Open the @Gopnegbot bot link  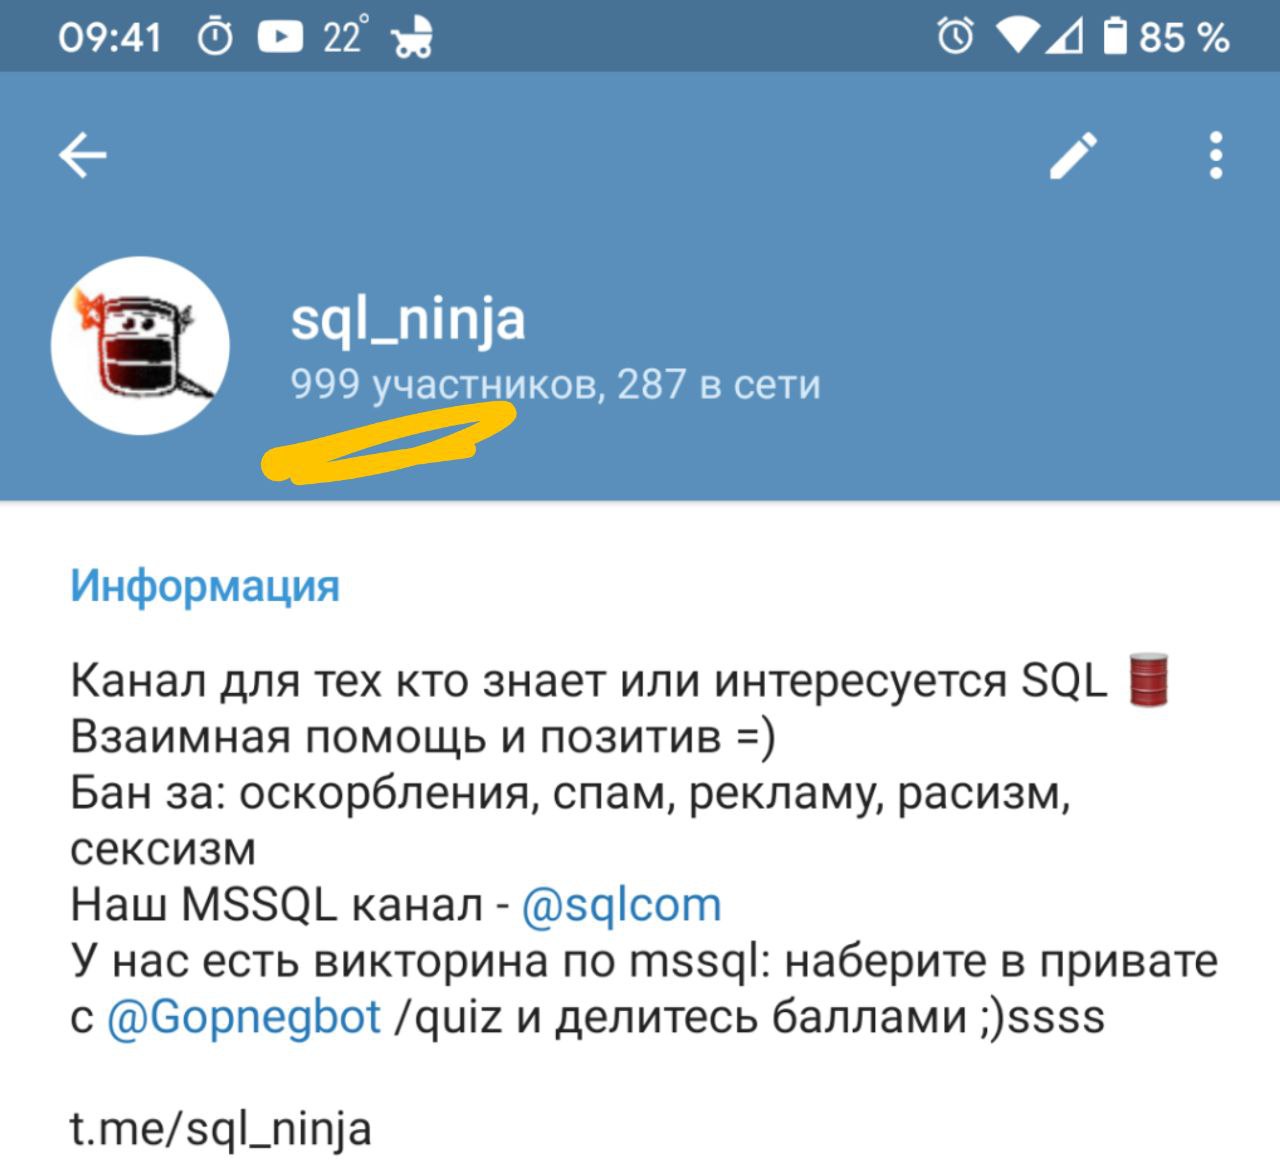pyautogui.click(x=243, y=1017)
